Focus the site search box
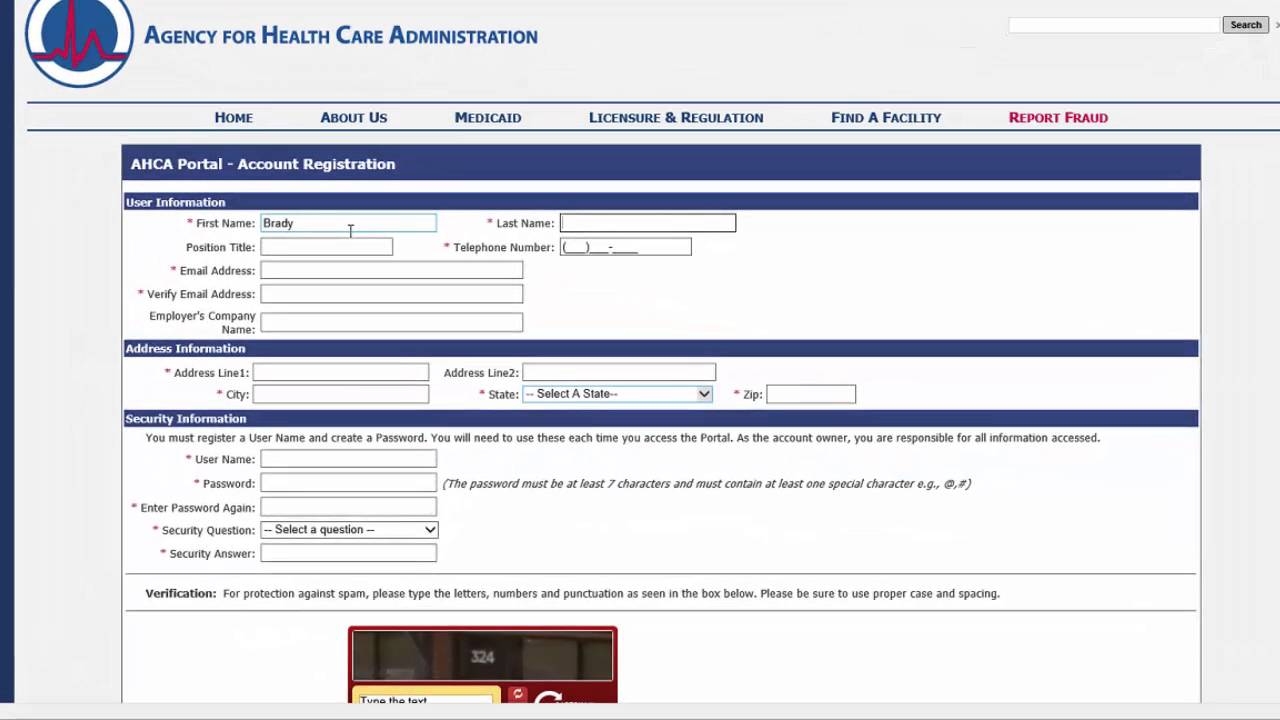The width and height of the screenshot is (1280, 720). [x=1113, y=25]
